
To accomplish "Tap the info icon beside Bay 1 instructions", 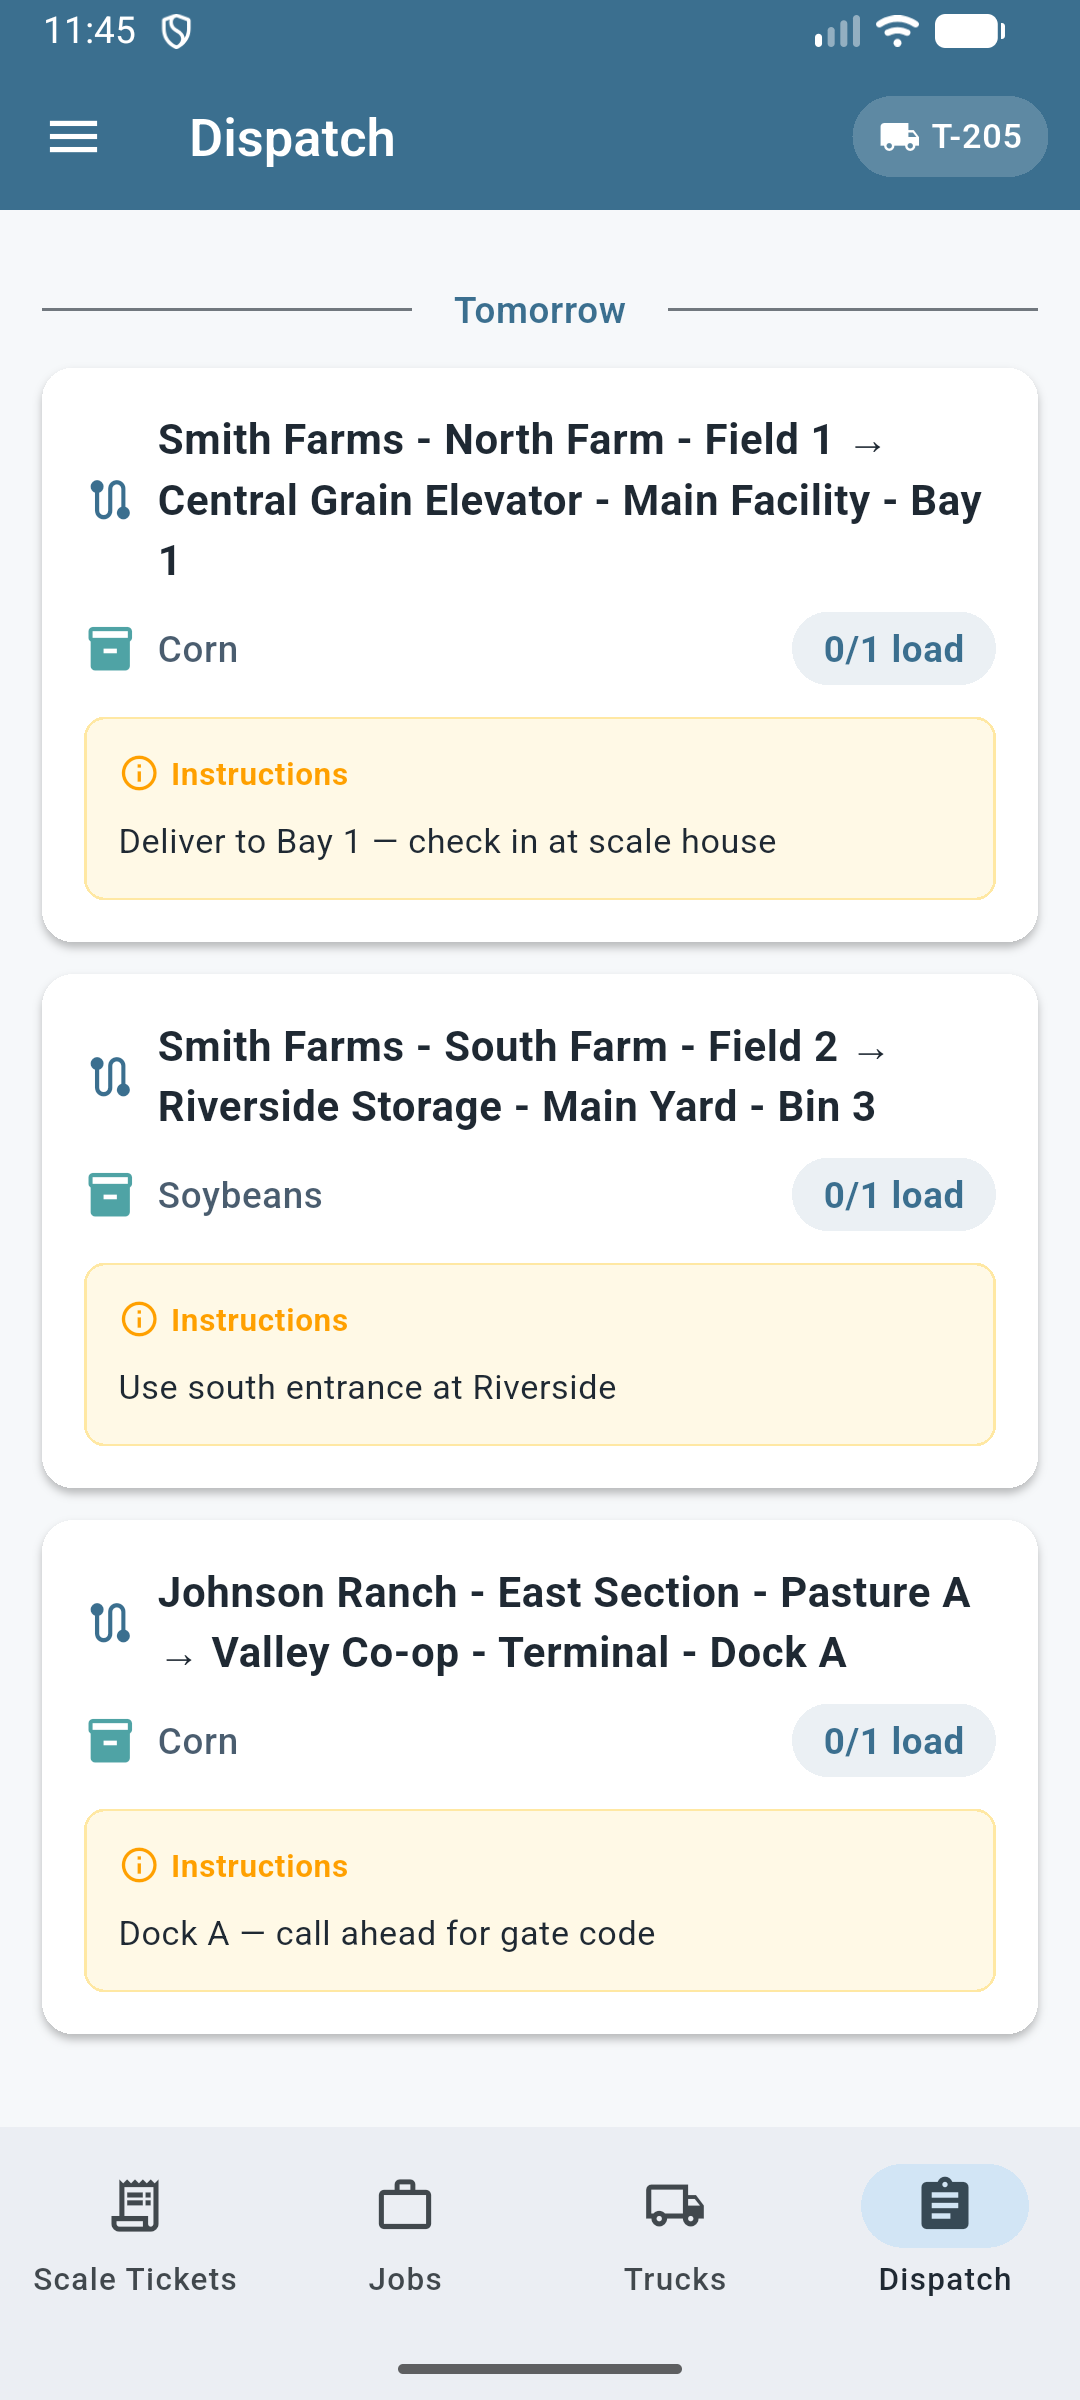I will click(x=139, y=774).
